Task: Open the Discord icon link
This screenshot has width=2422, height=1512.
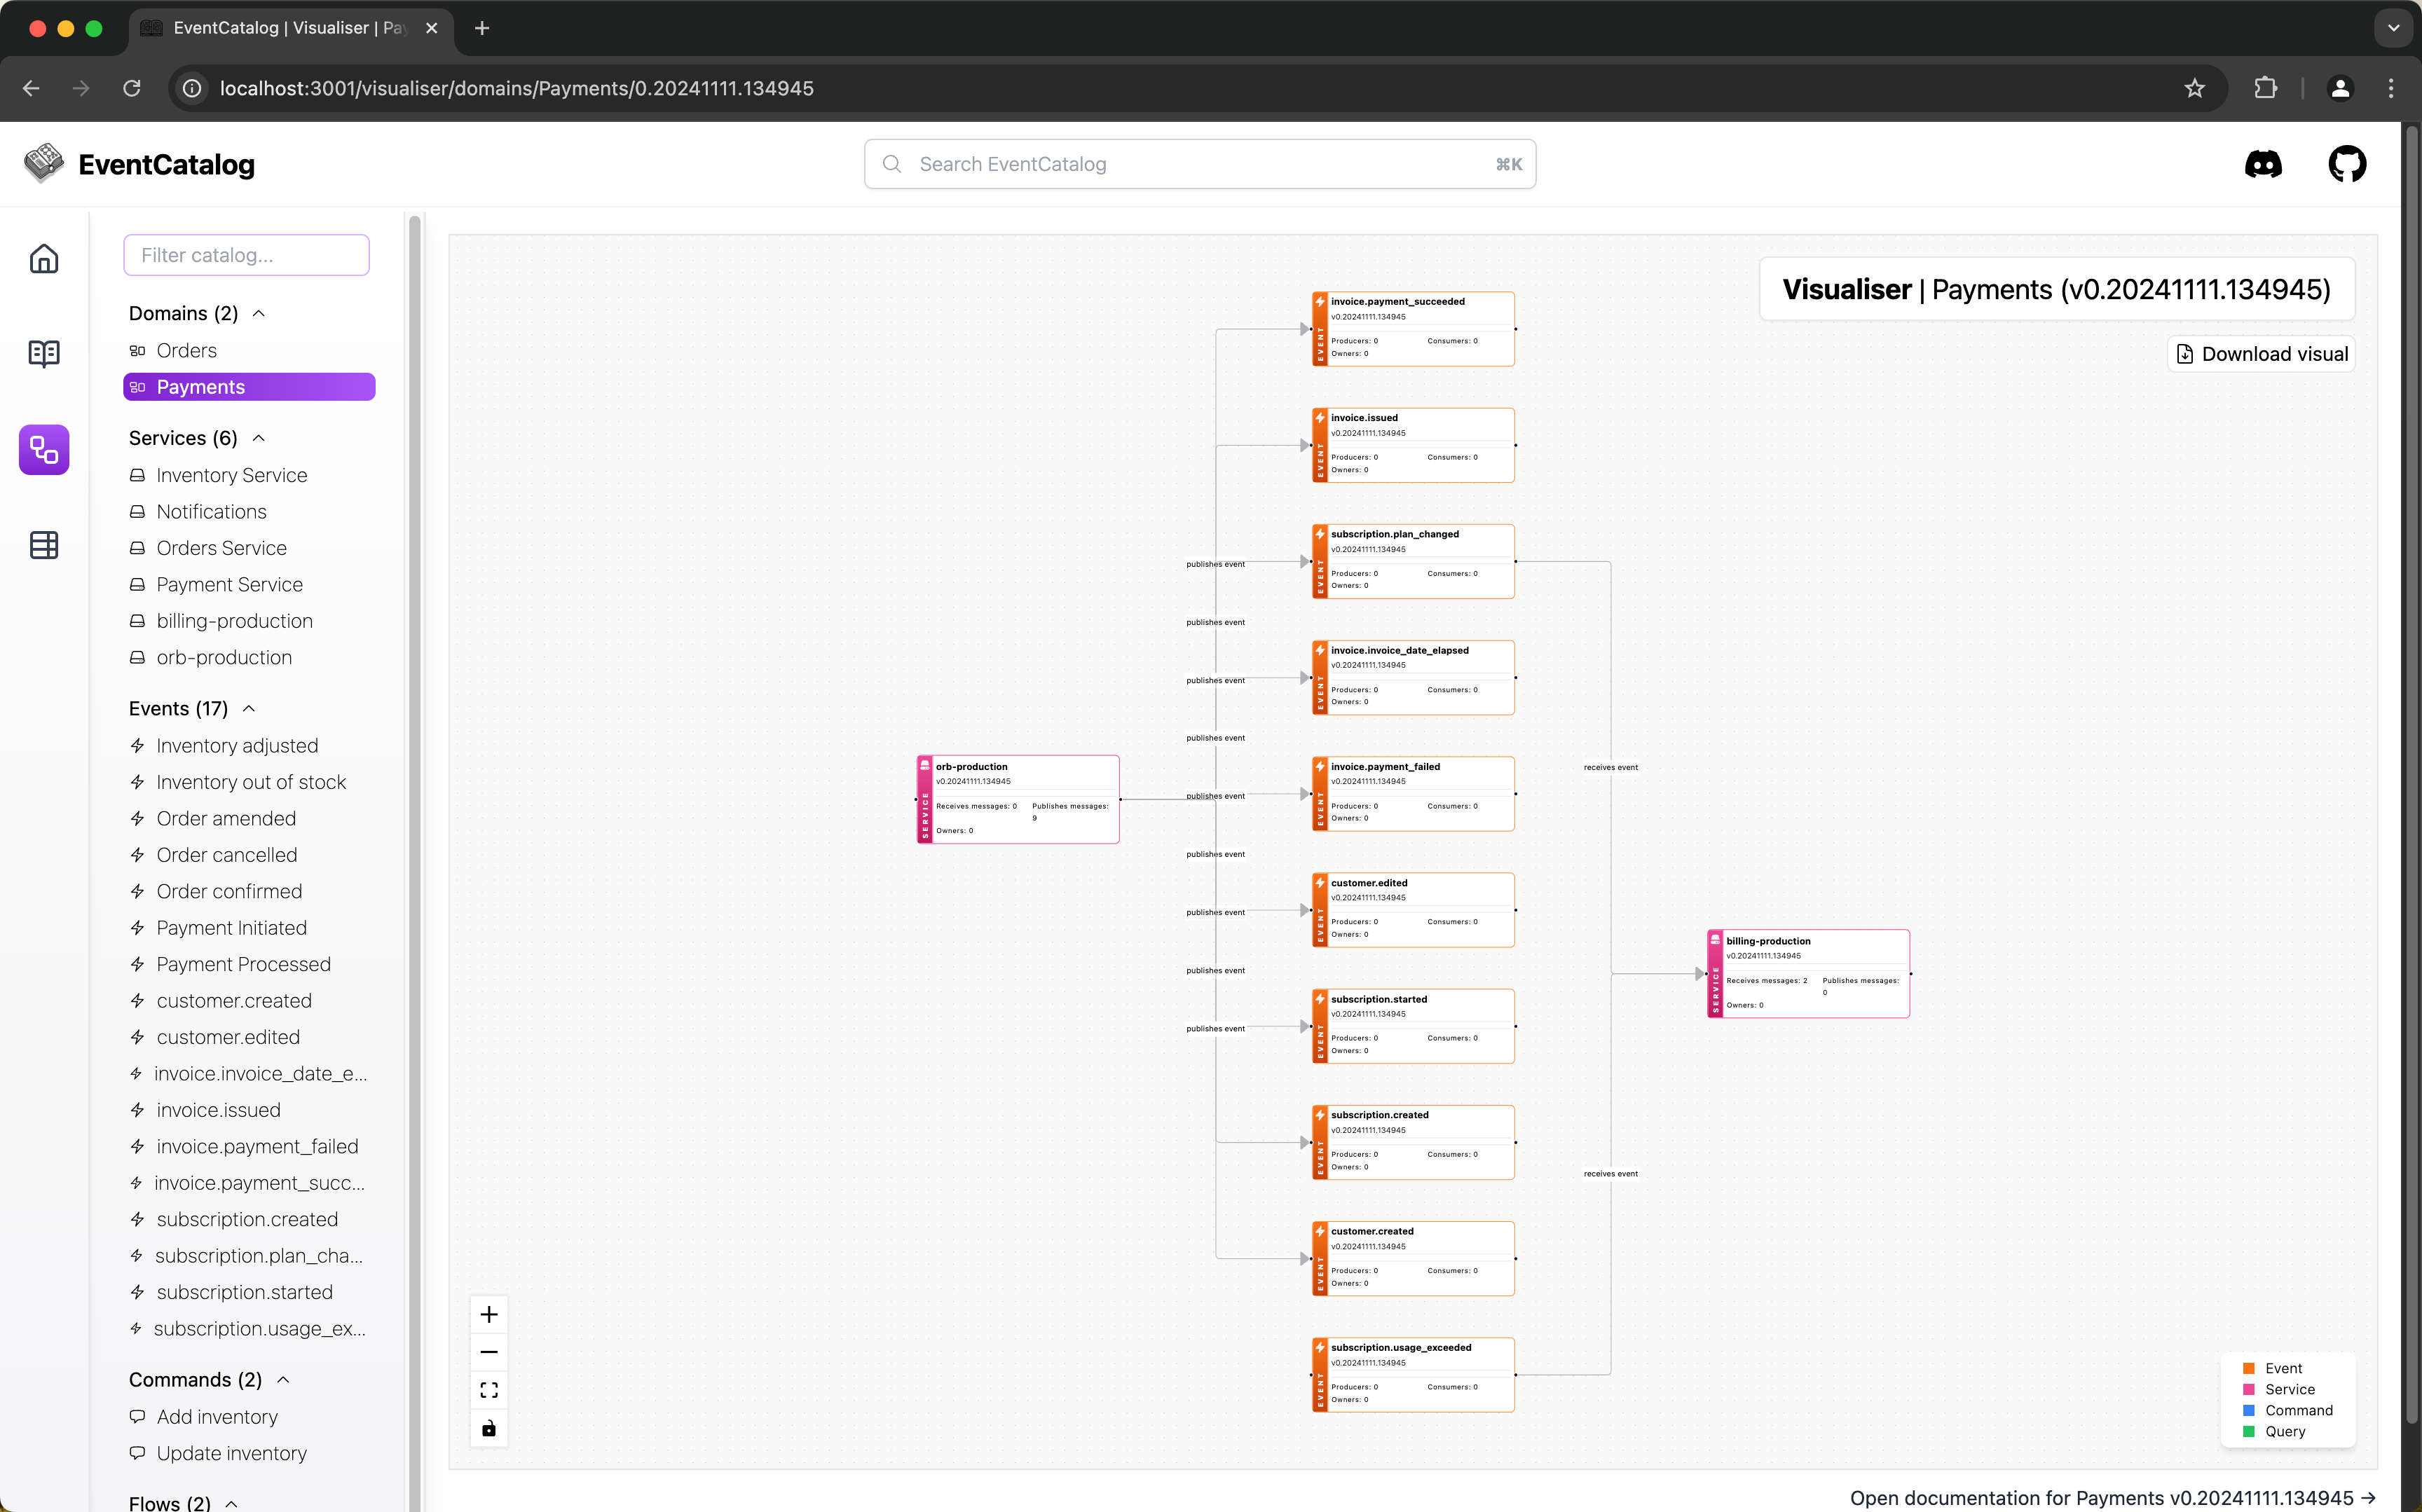Action: [2263, 164]
